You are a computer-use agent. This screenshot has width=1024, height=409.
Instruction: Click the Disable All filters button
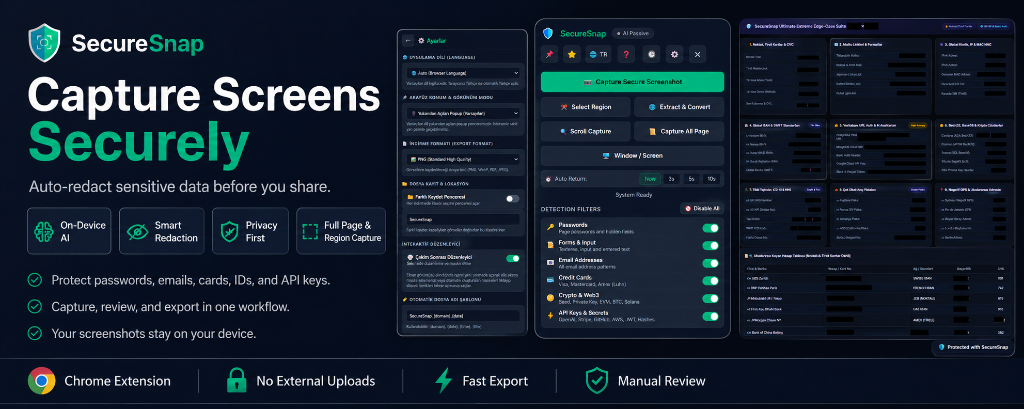pos(702,208)
